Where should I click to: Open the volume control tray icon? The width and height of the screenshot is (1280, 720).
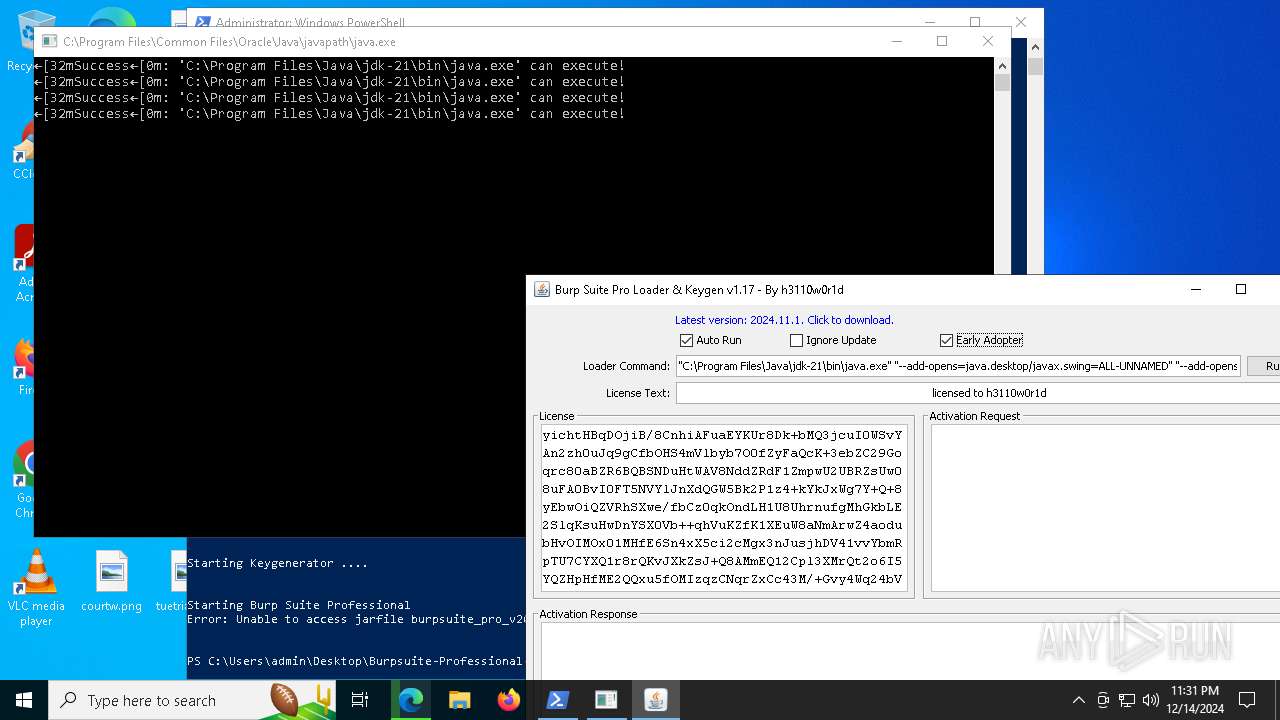pyautogui.click(x=1151, y=700)
